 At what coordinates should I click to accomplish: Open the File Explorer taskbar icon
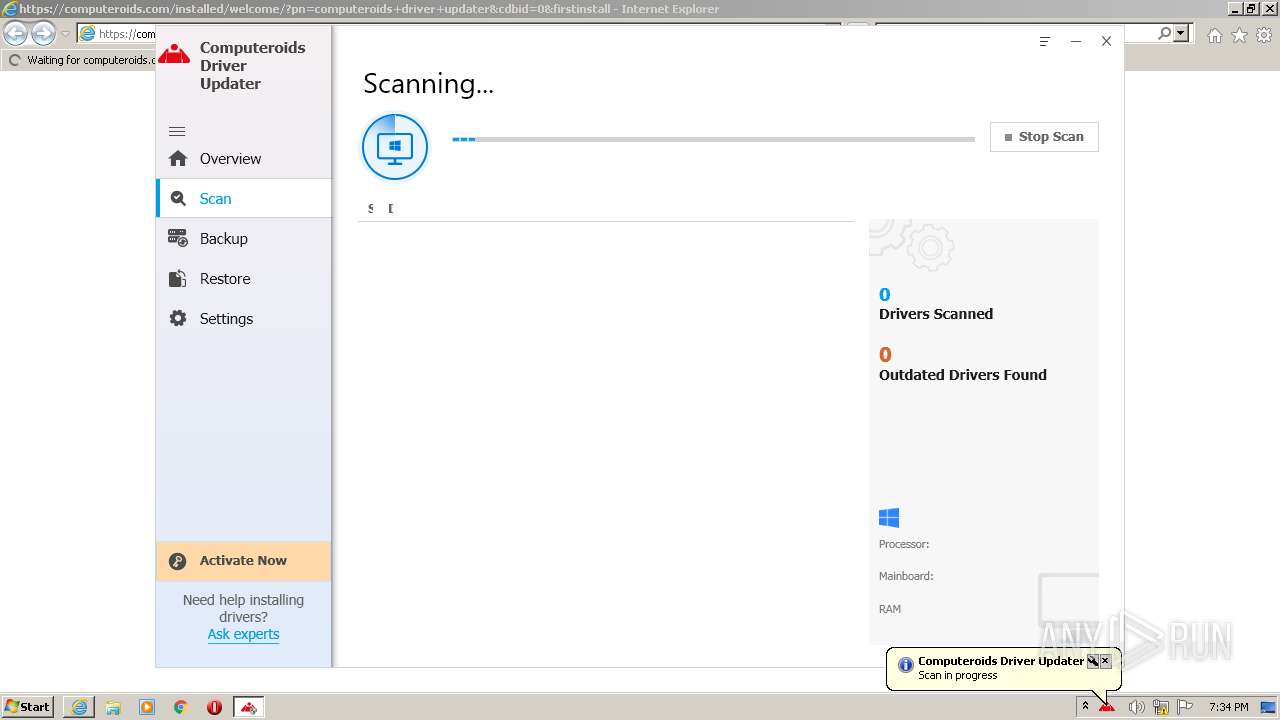click(x=113, y=707)
